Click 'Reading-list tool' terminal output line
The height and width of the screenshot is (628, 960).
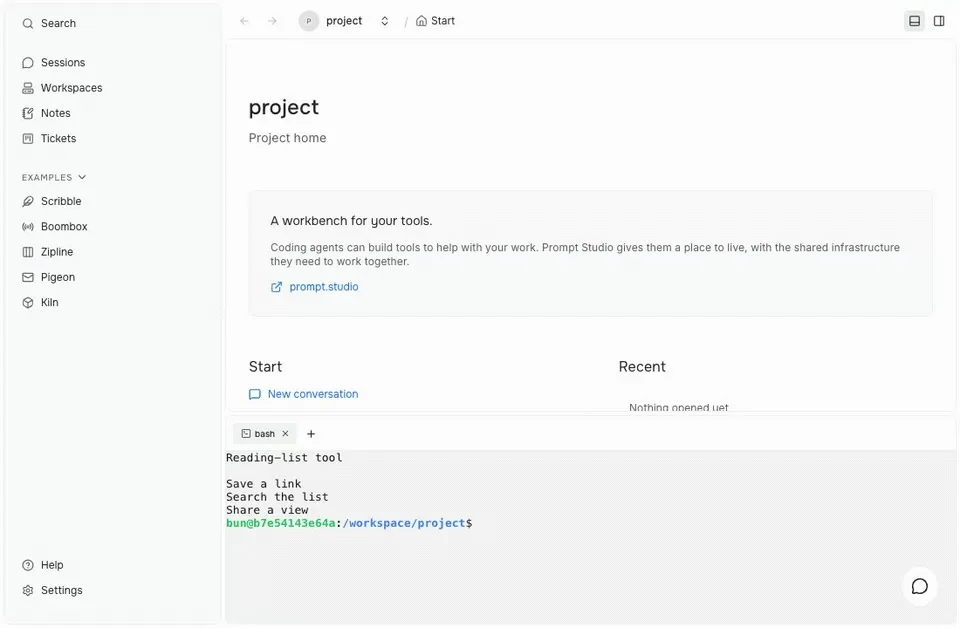coord(284,458)
